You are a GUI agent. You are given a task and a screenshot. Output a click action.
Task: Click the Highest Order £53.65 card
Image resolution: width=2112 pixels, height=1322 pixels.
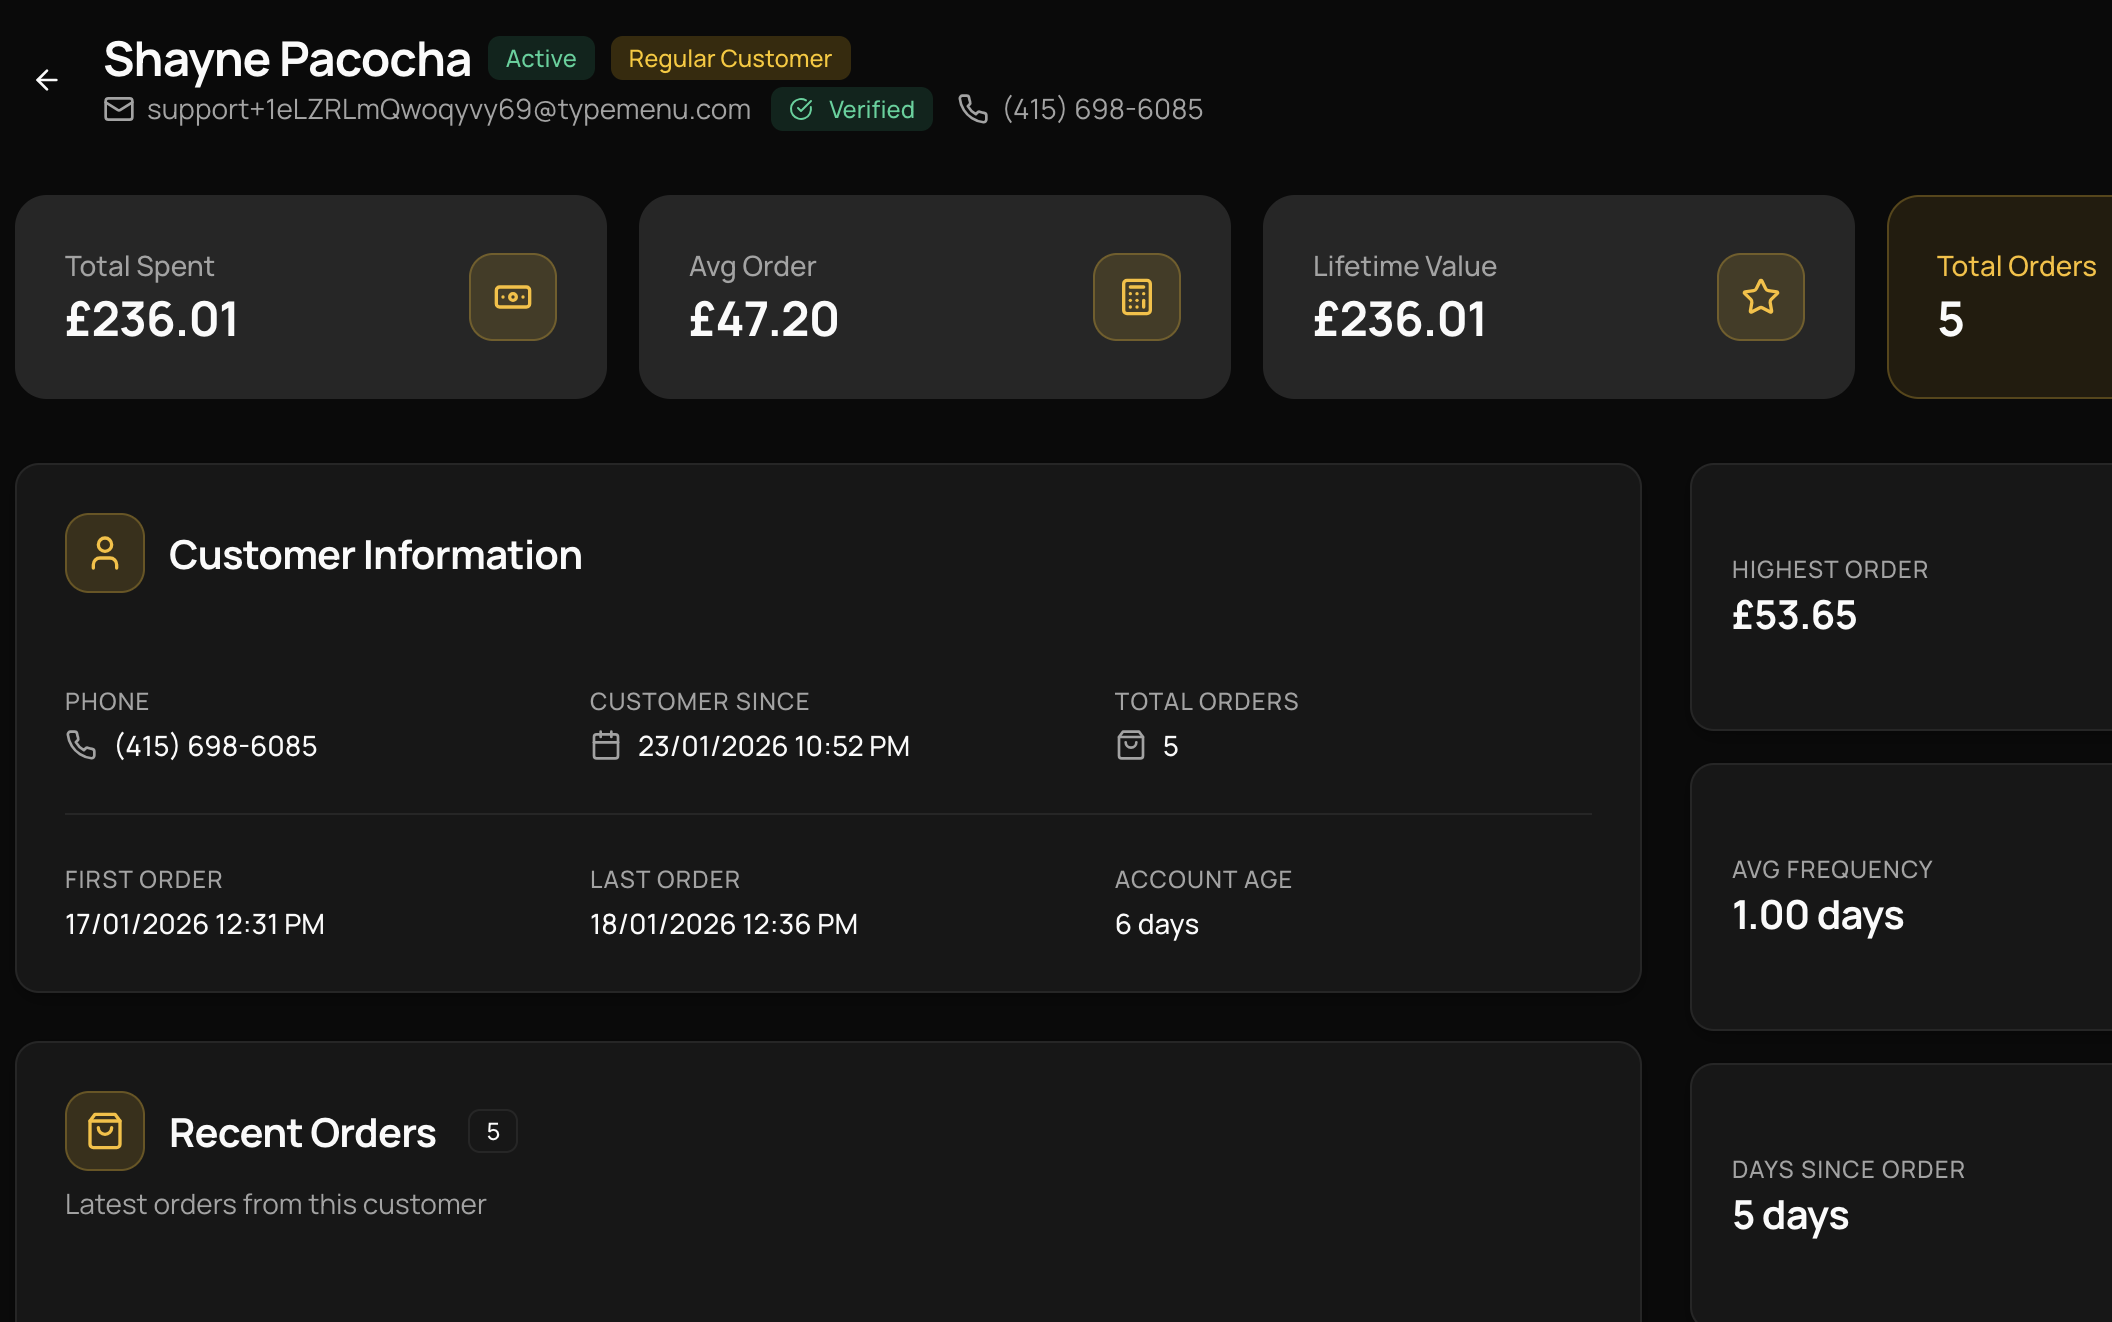tap(1900, 597)
